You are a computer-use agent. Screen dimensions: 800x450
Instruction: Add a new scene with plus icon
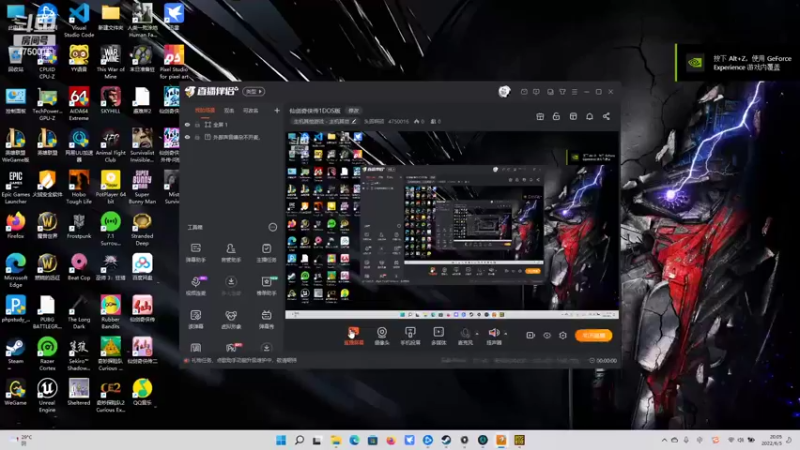(x=277, y=110)
